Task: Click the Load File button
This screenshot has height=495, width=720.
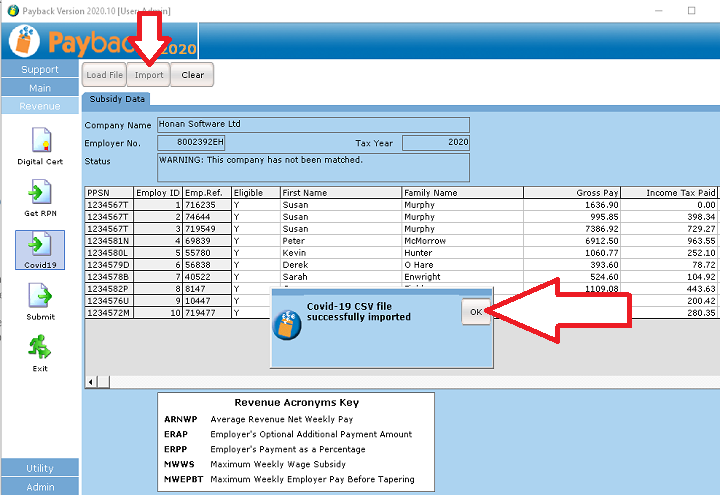Action: (x=104, y=75)
